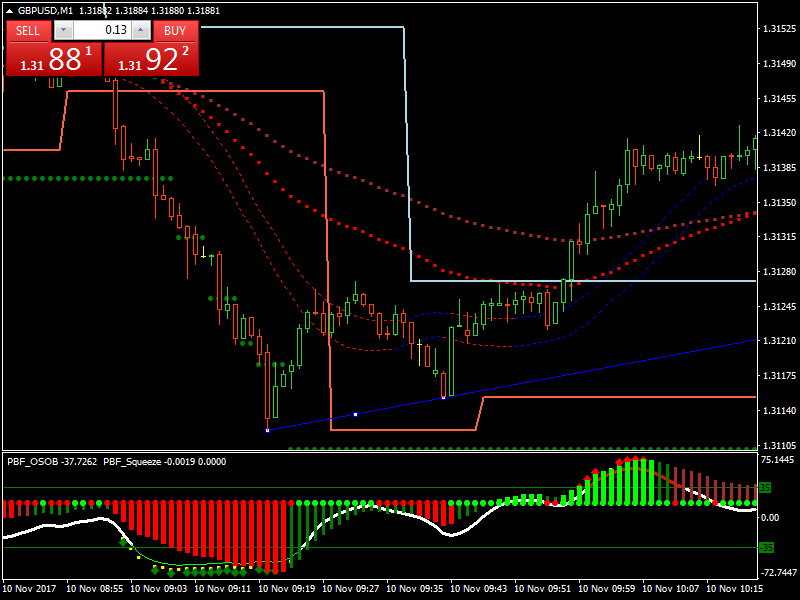The image size is (800, 600).
Task: Select the trendline's starting anchor point at the lowest candle
Action: [267, 431]
